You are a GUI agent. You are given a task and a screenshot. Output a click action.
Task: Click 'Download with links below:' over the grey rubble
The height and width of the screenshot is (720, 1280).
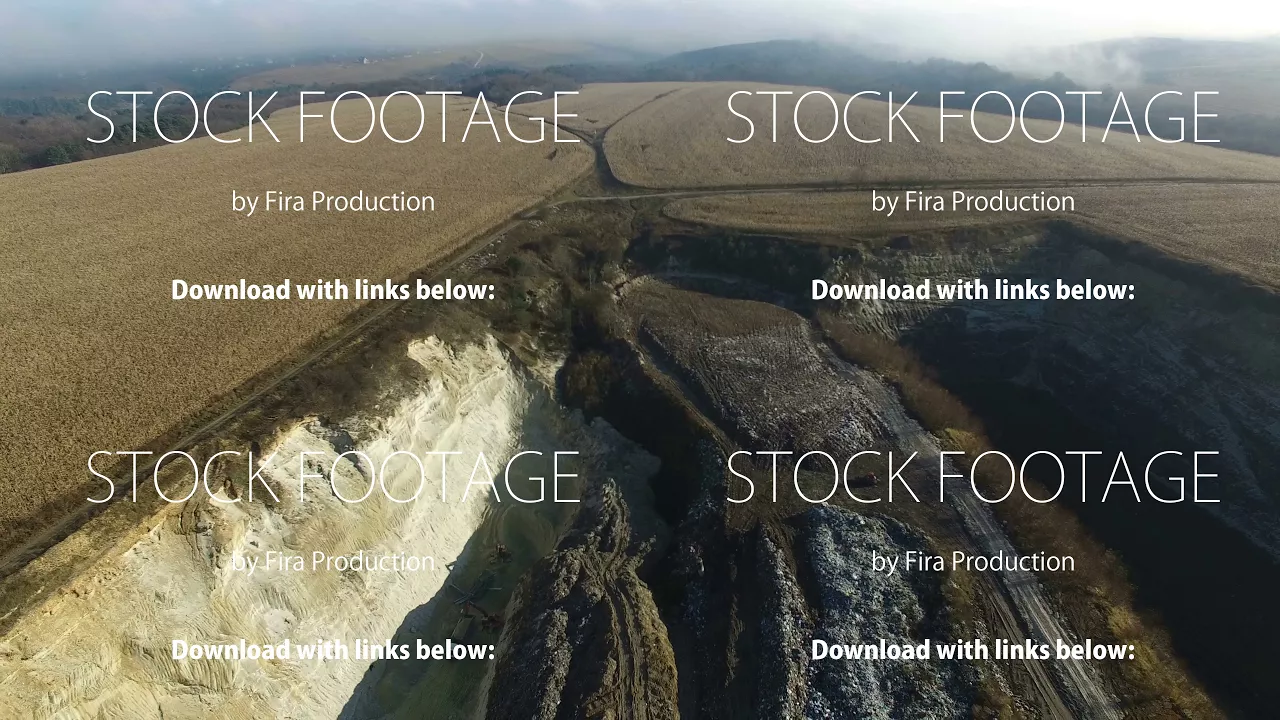click(x=973, y=650)
